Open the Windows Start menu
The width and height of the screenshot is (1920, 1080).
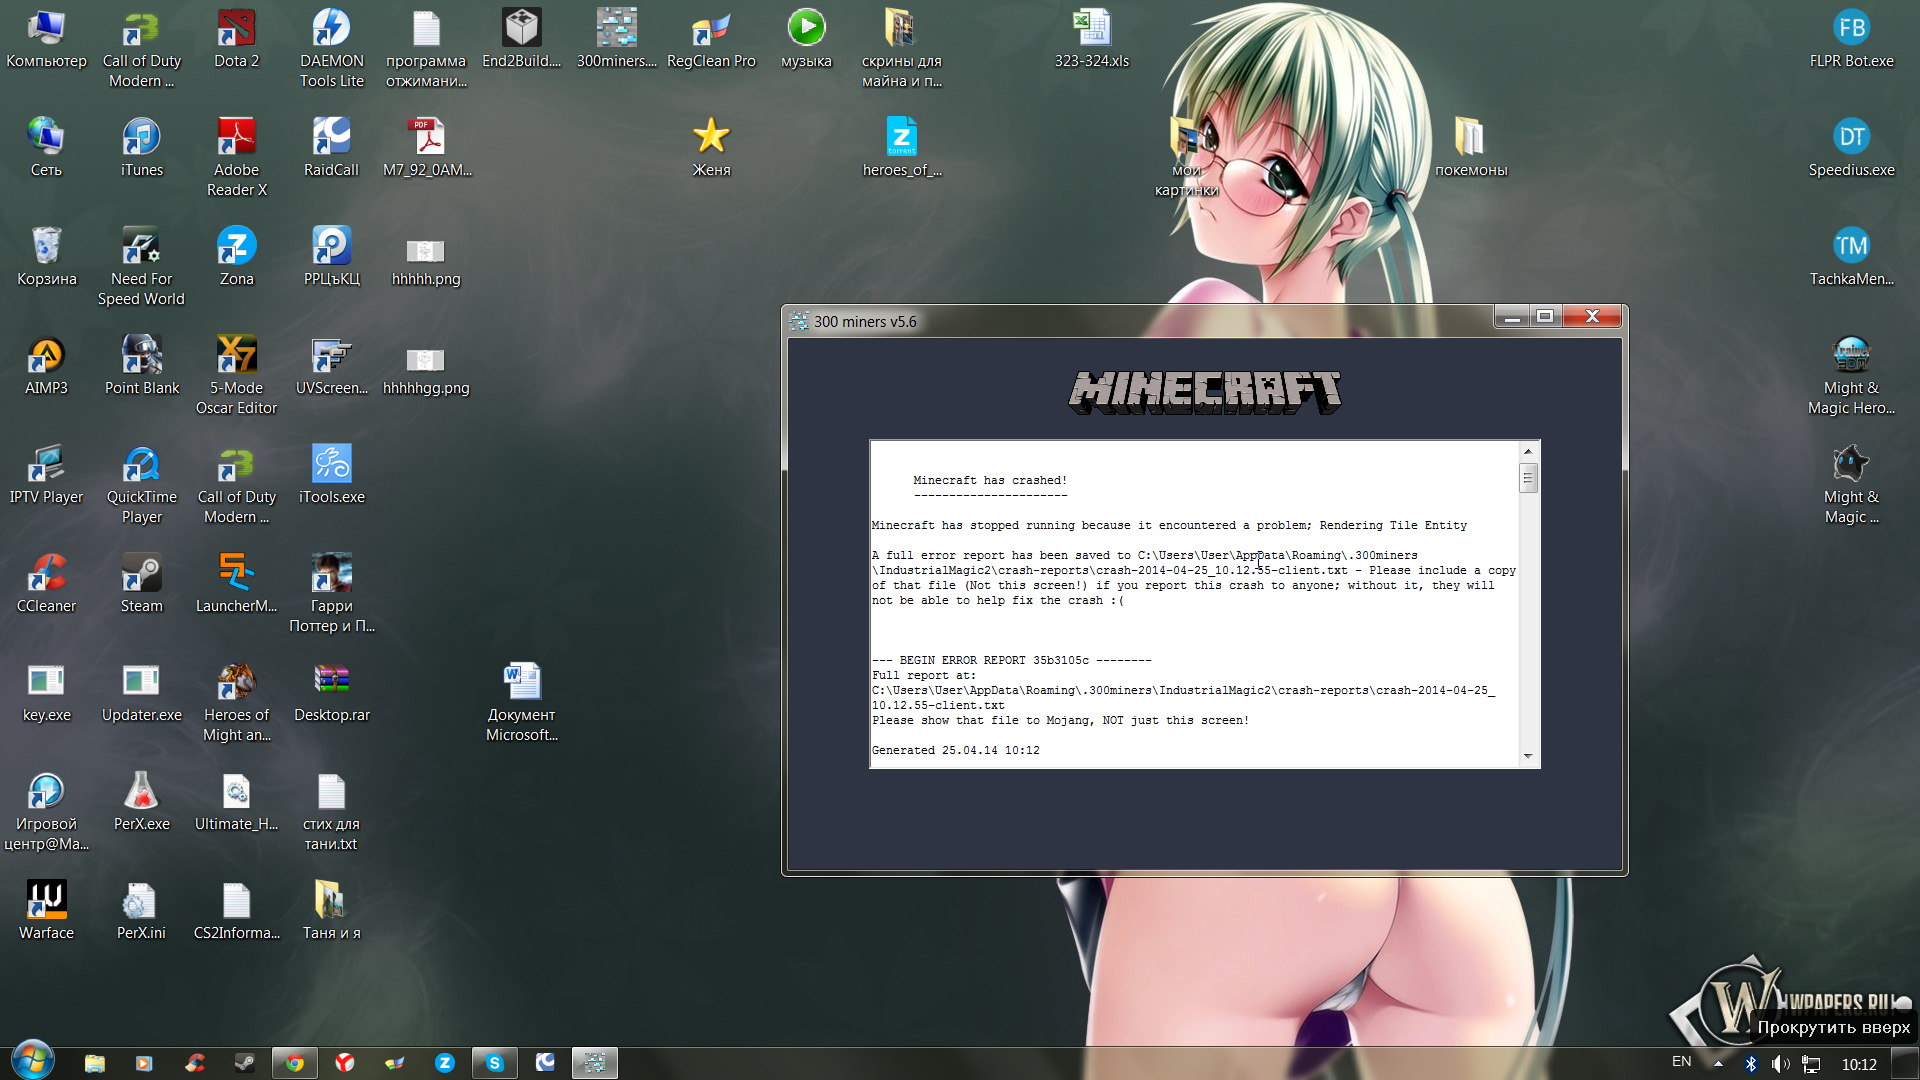click(x=32, y=1062)
